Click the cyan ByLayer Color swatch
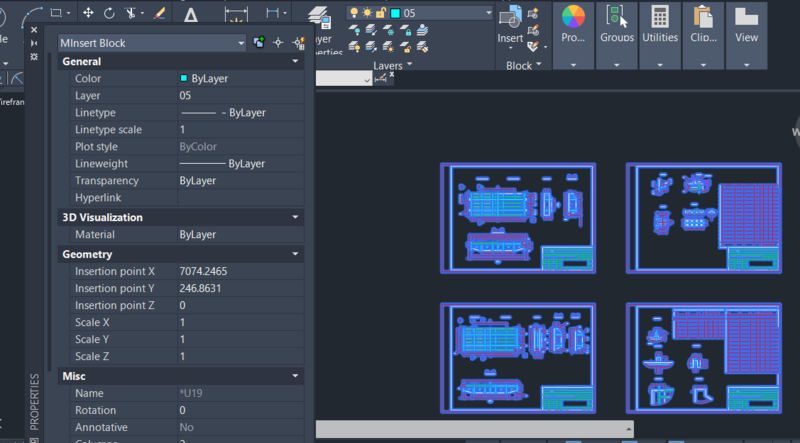This screenshot has width=800, height=443. [x=184, y=78]
